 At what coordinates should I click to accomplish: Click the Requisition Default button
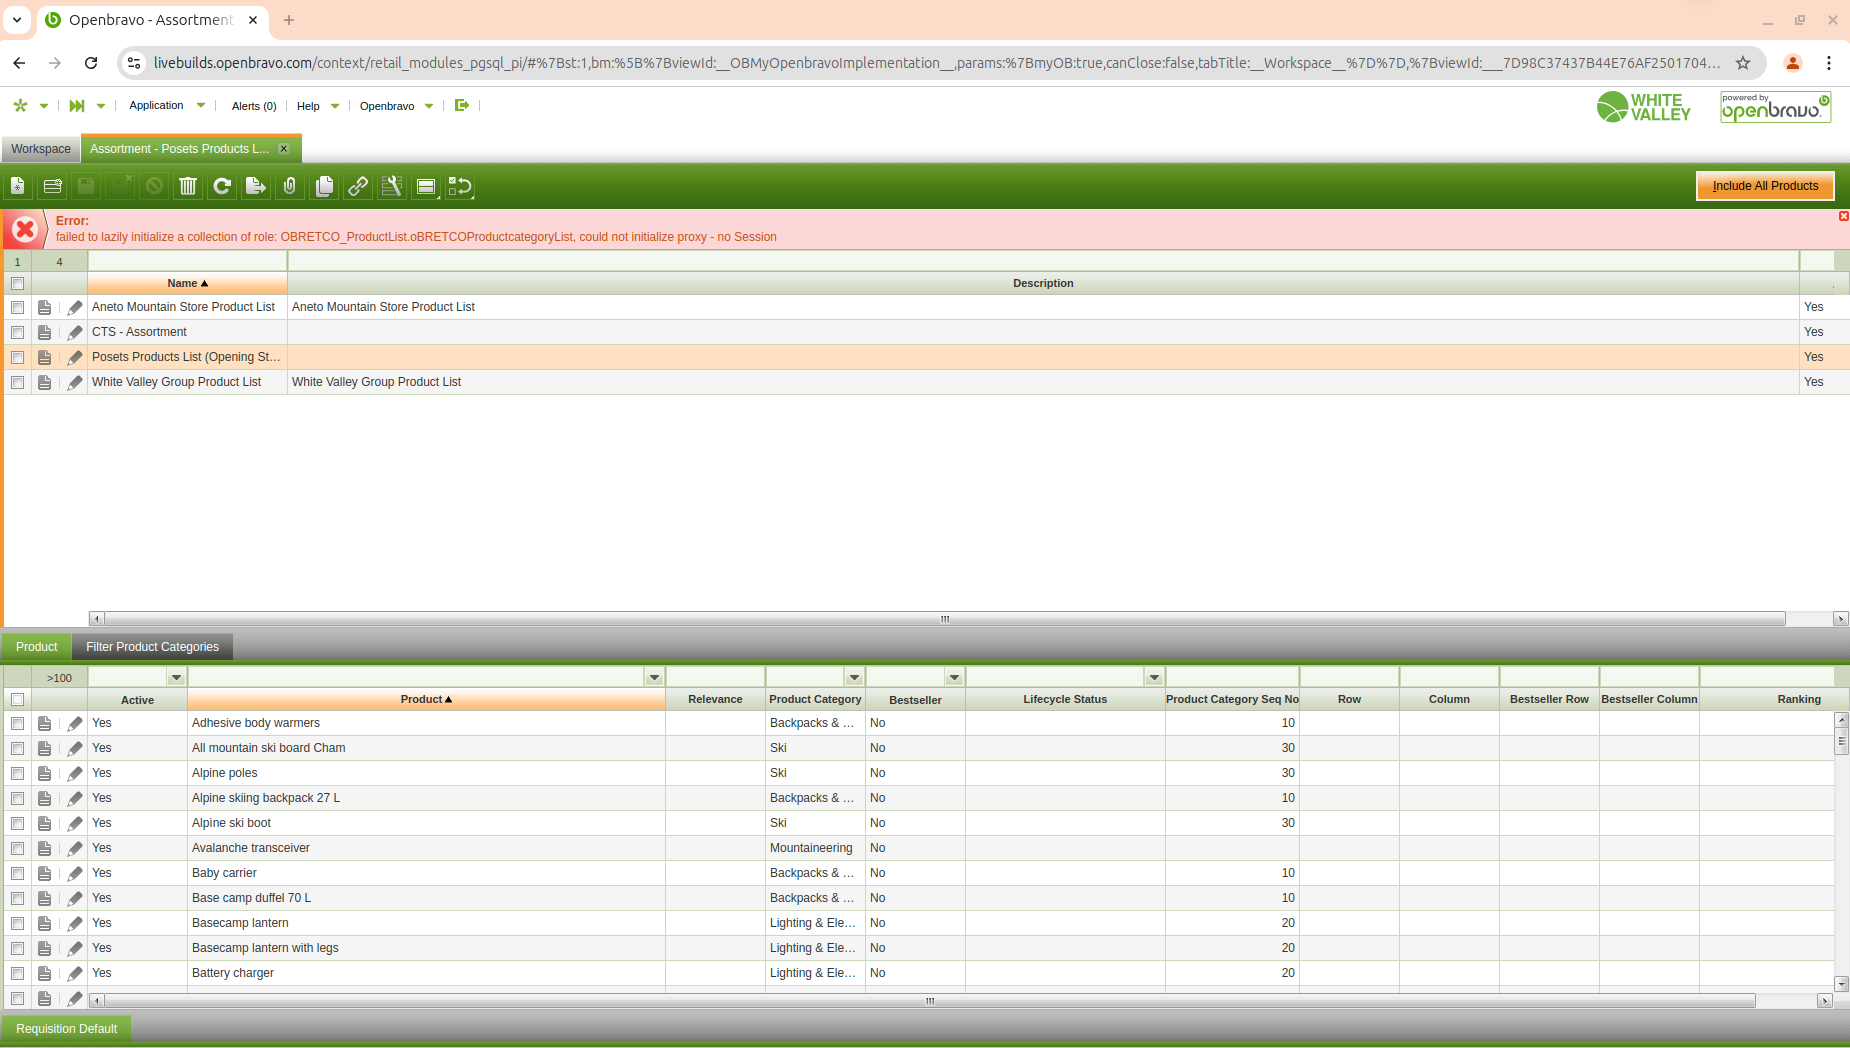(x=67, y=1029)
